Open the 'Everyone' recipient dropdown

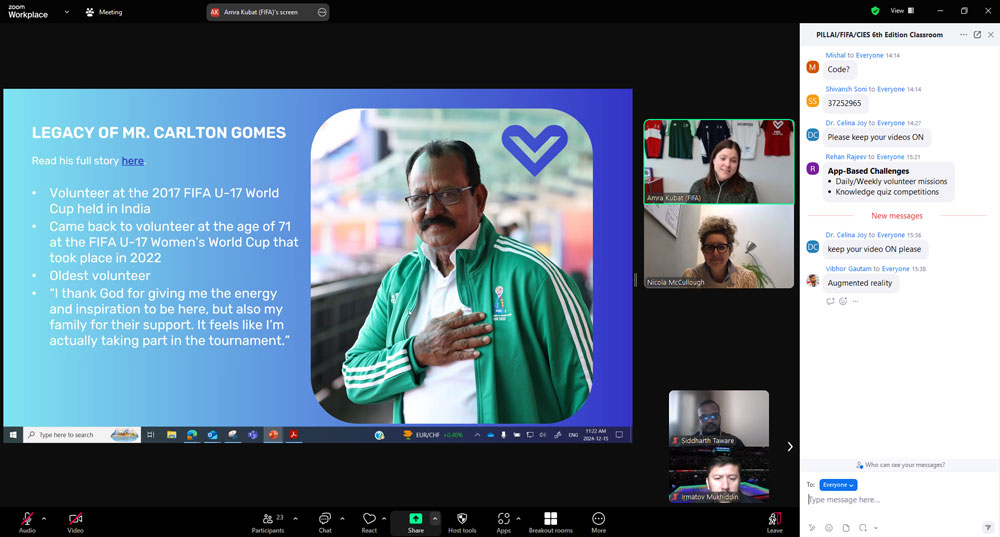(x=838, y=485)
